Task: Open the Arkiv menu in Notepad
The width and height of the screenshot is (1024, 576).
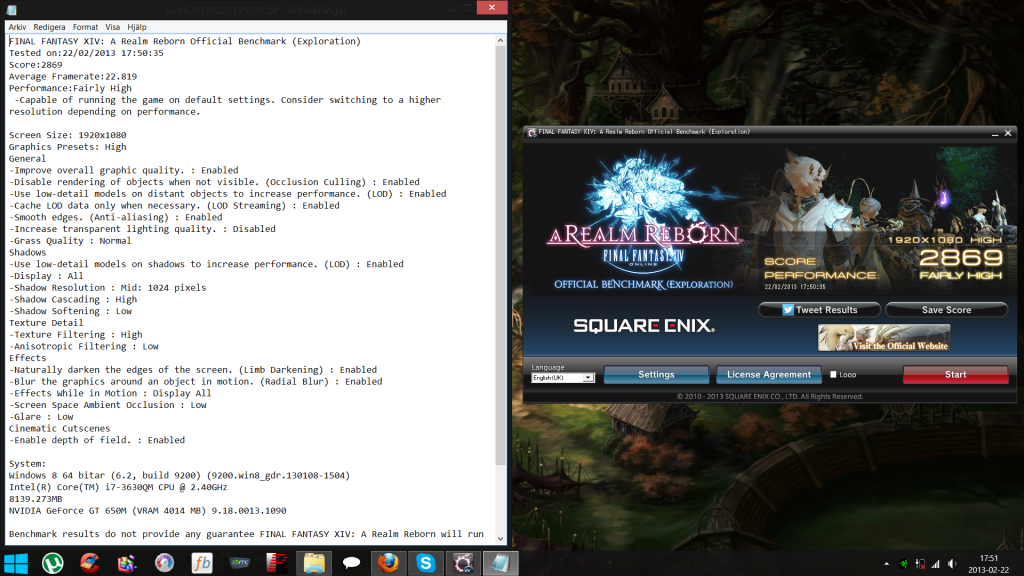Action: (x=18, y=27)
